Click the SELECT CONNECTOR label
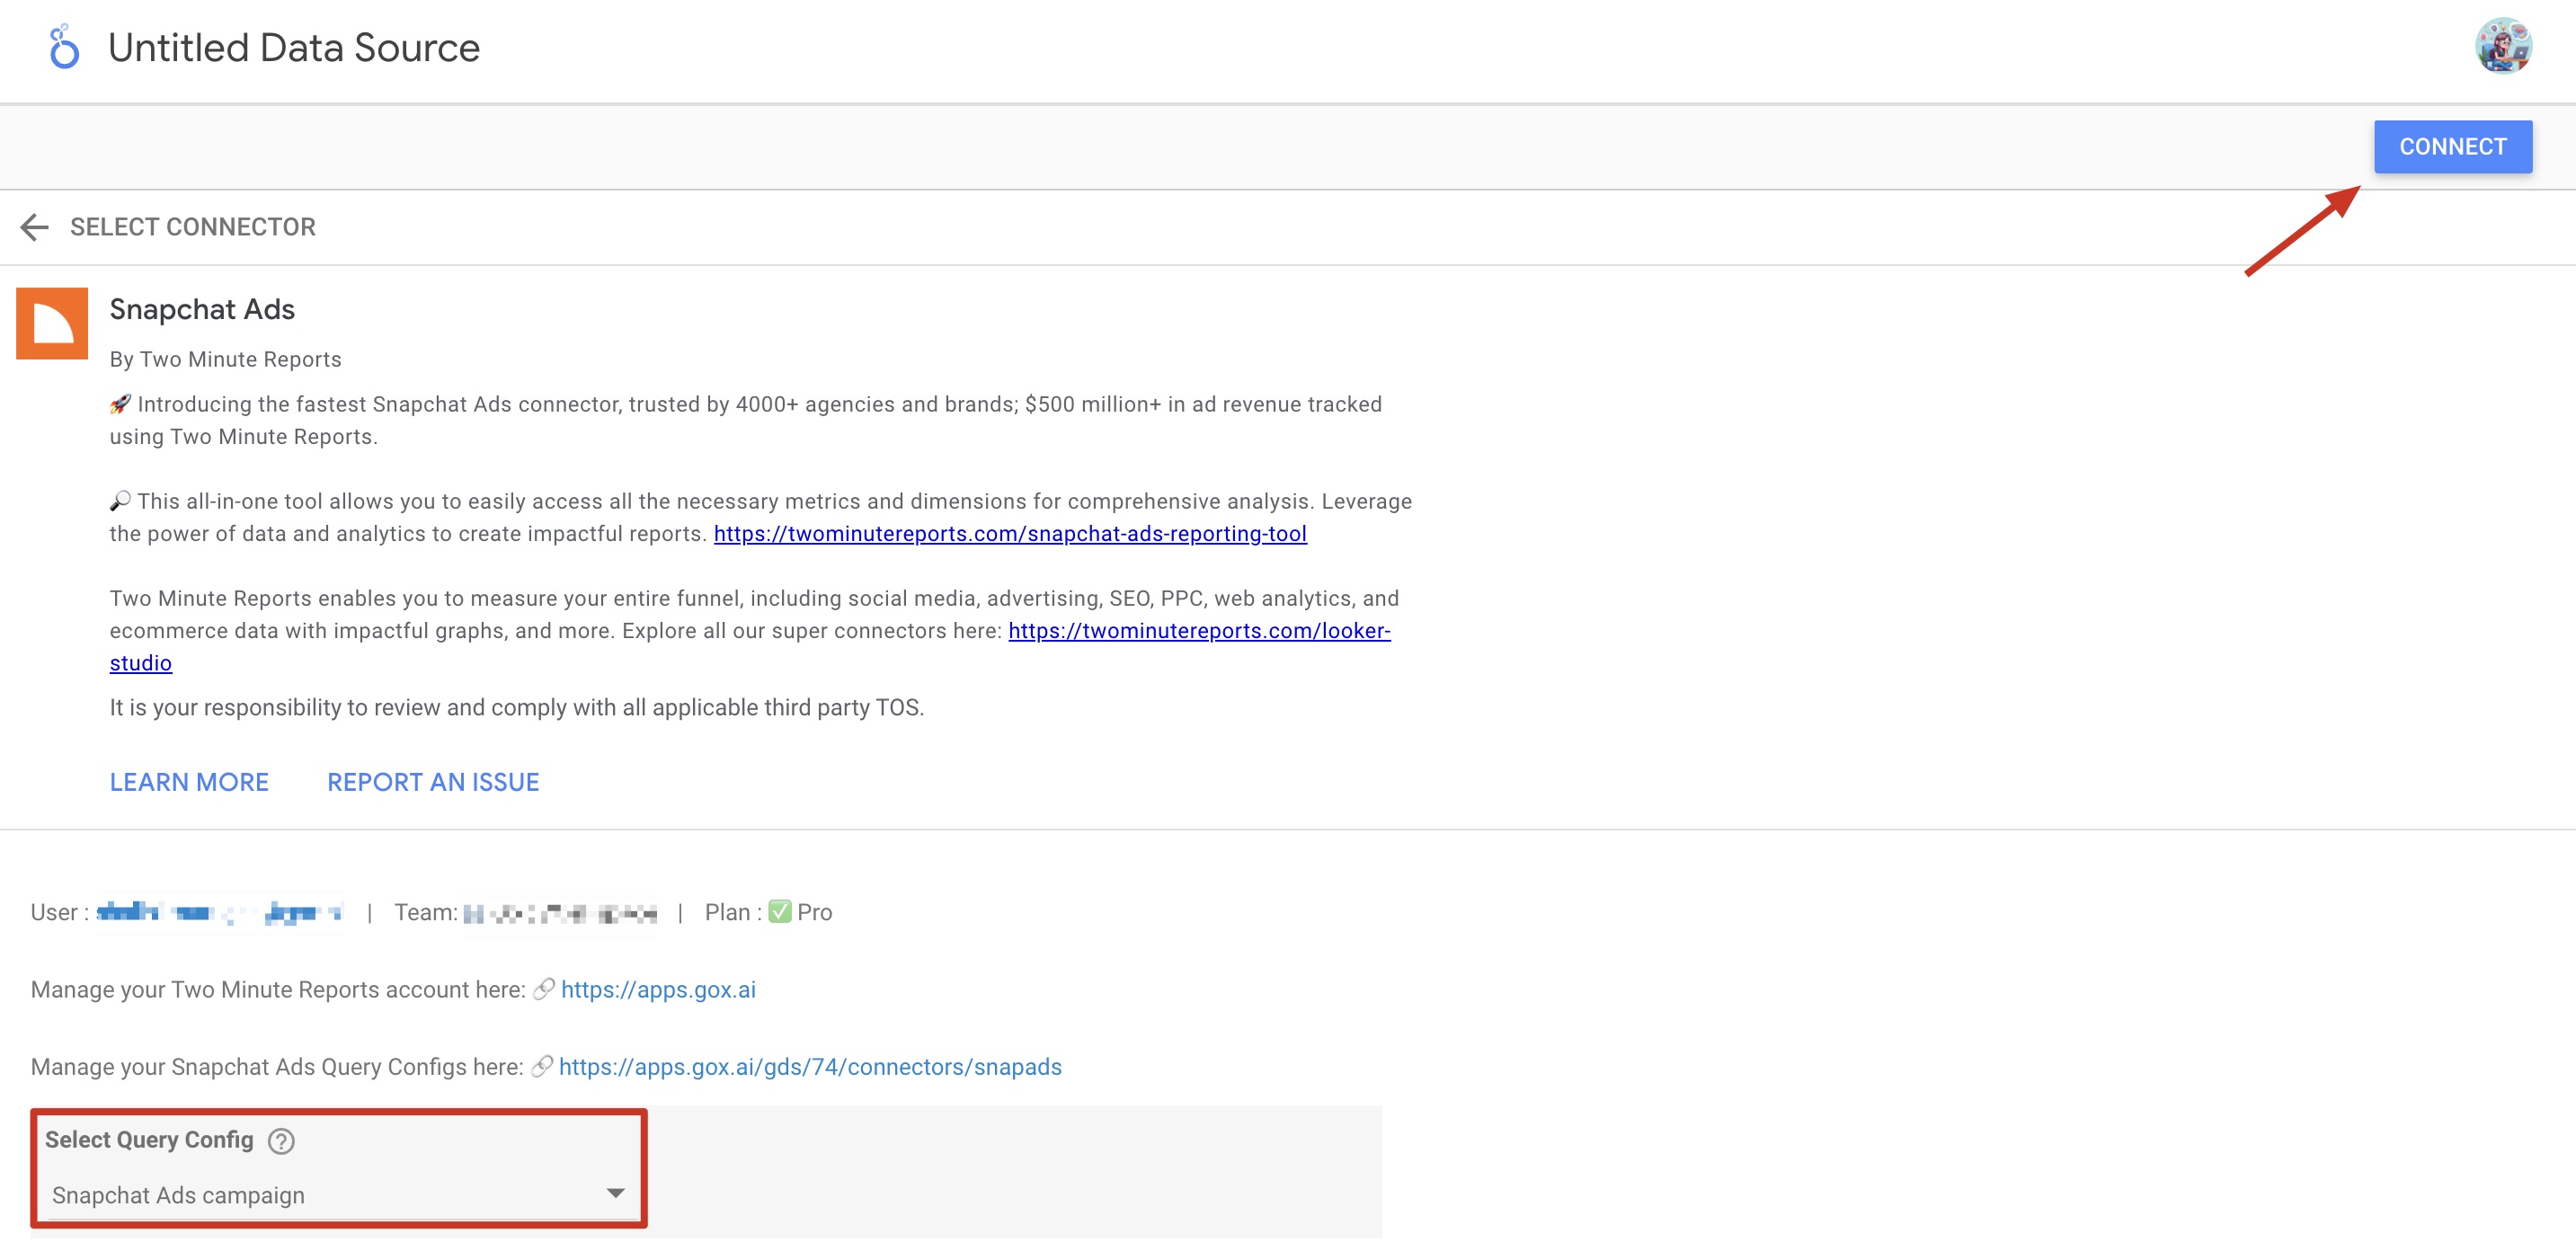Image resolution: width=2576 pixels, height=1251 pixels. (x=193, y=227)
